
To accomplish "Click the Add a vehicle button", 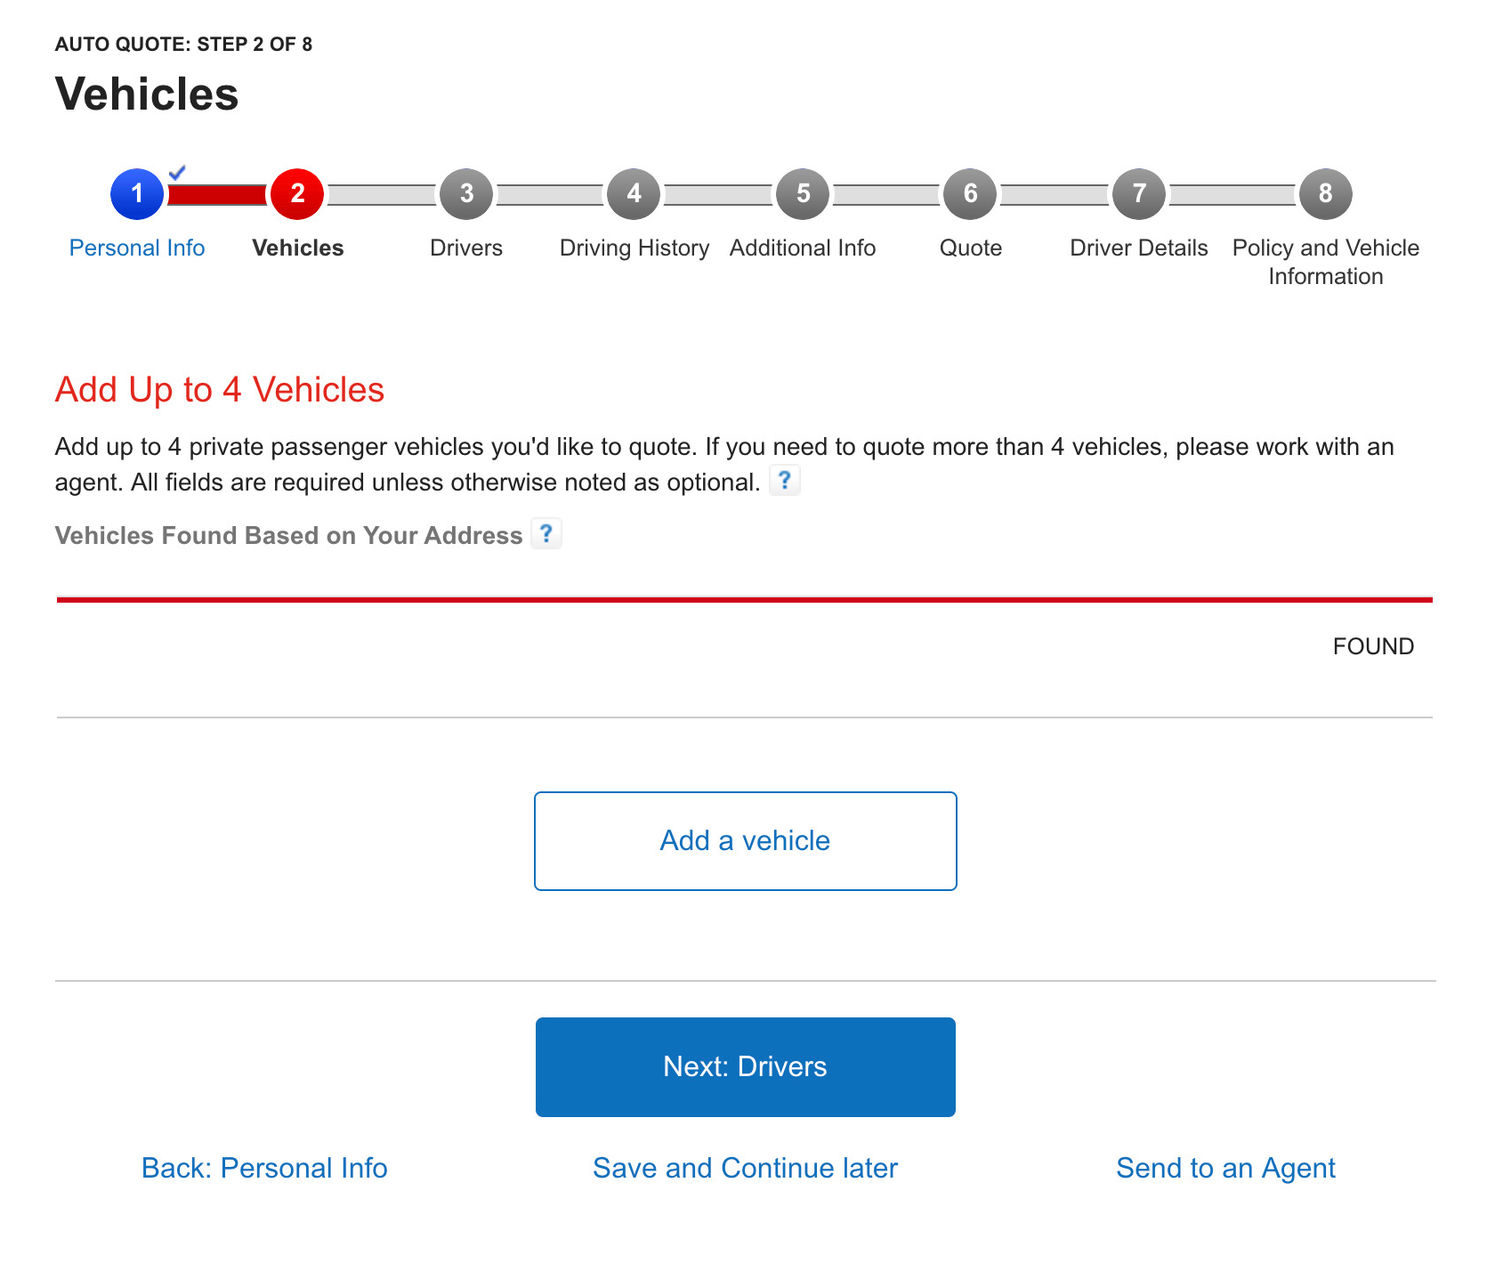I will (x=744, y=840).
